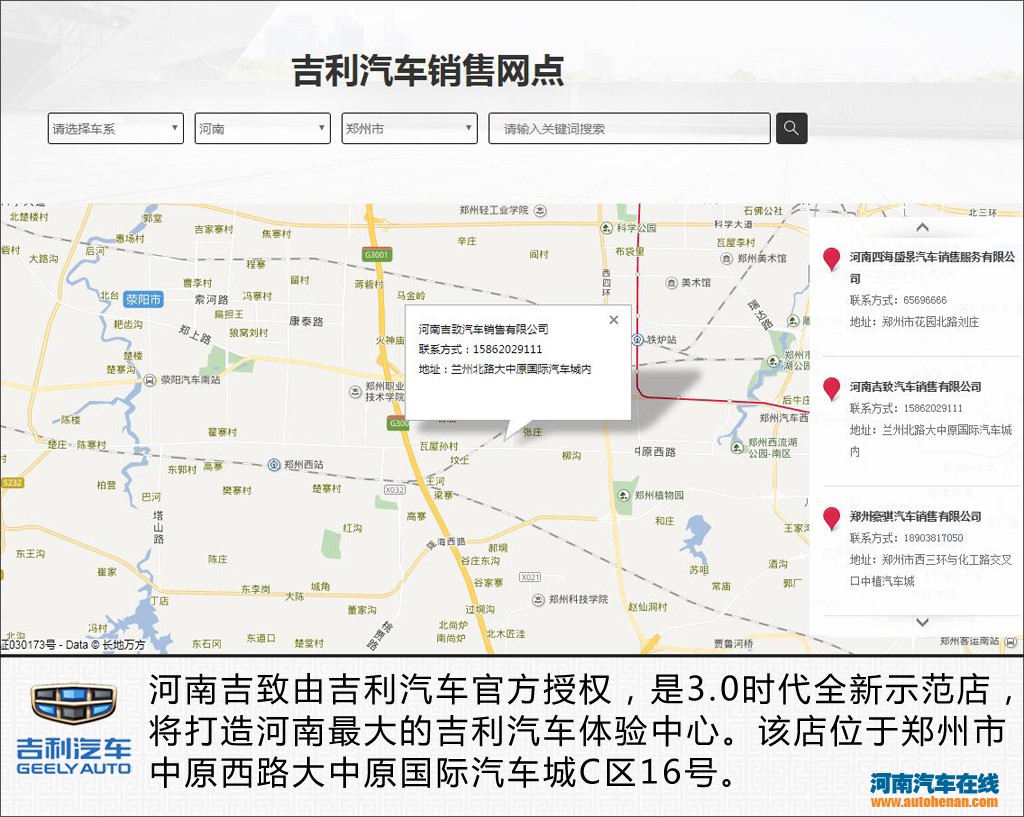Open the 河南 province dropdown
Viewport: 1024px width, 817px height.
coord(263,128)
